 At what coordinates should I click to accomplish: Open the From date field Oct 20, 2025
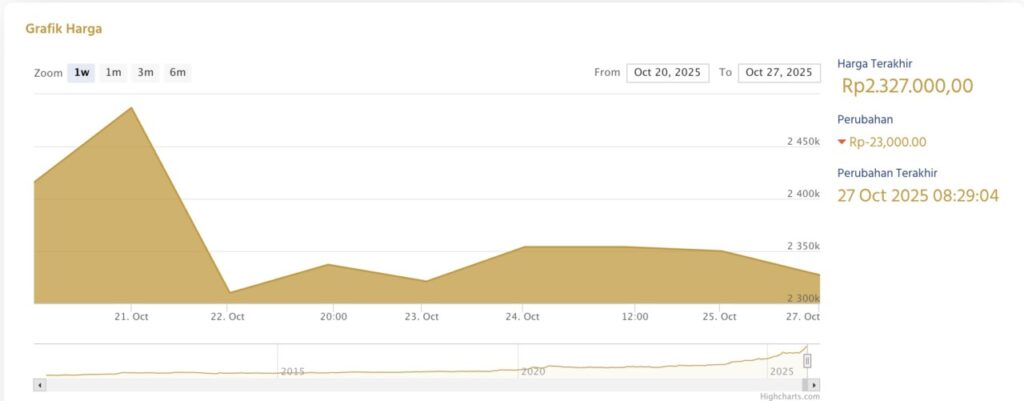pos(667,73)
